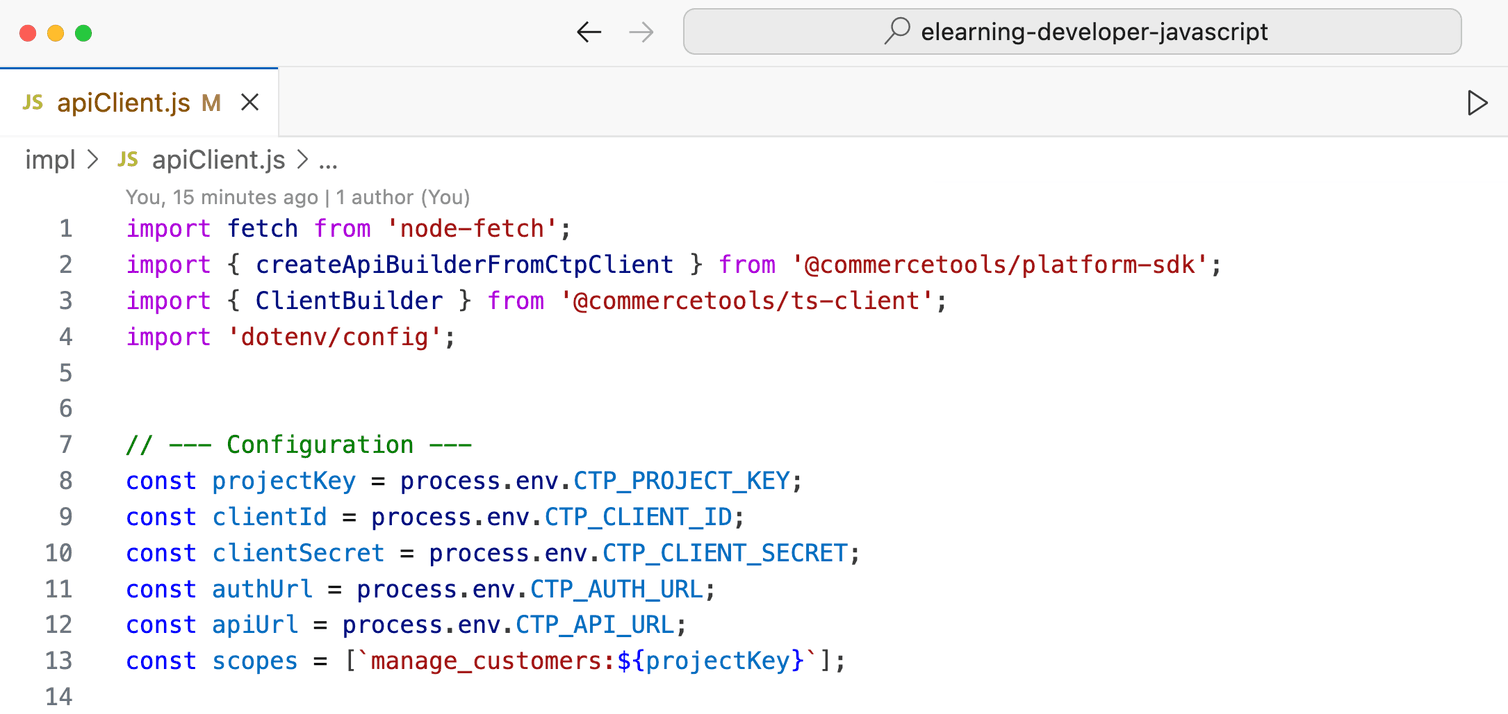Click the Go Forward arrow

tap(641, 32)
